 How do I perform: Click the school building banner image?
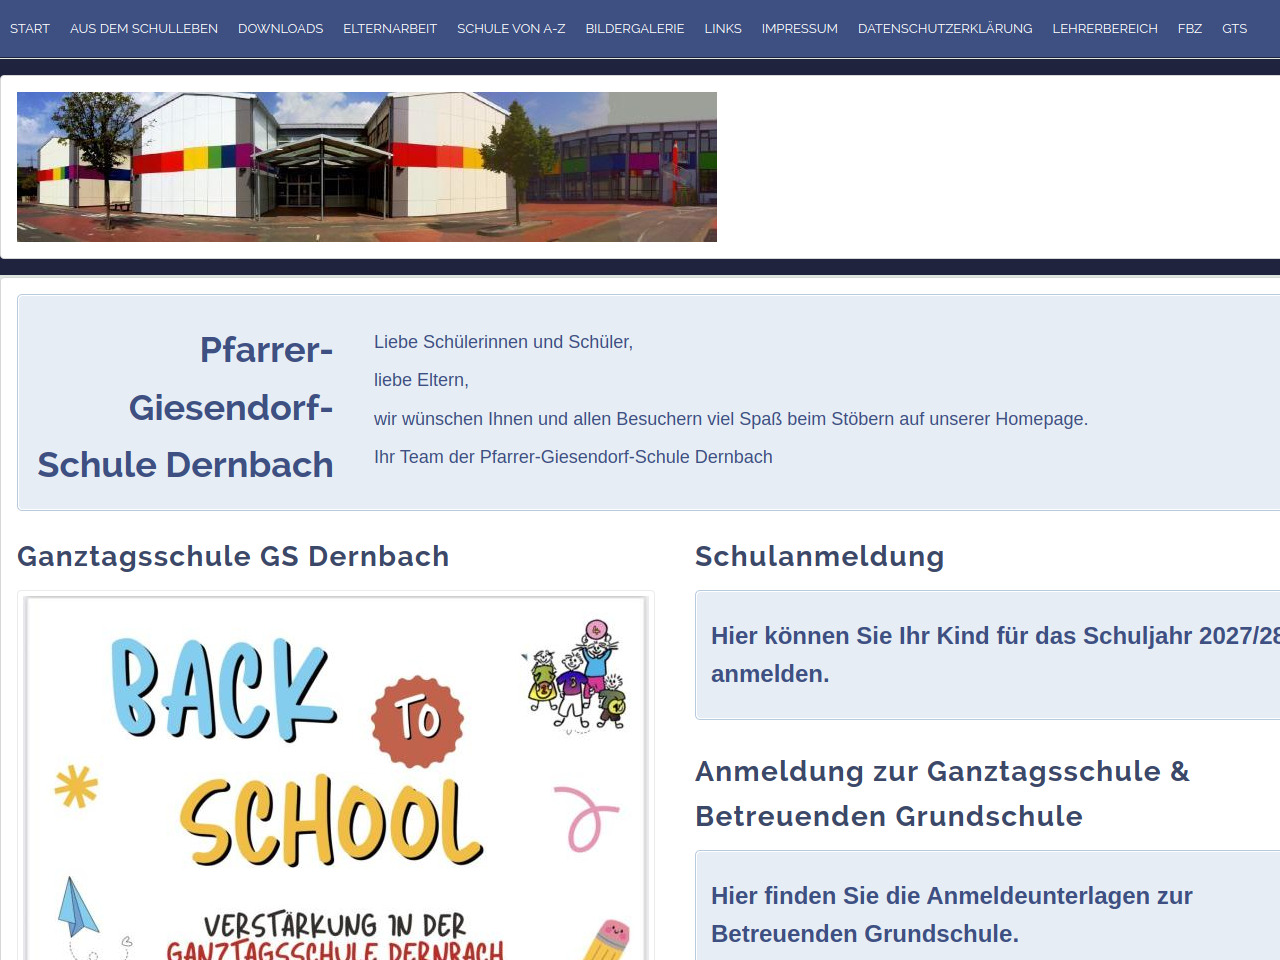point(367,167)
